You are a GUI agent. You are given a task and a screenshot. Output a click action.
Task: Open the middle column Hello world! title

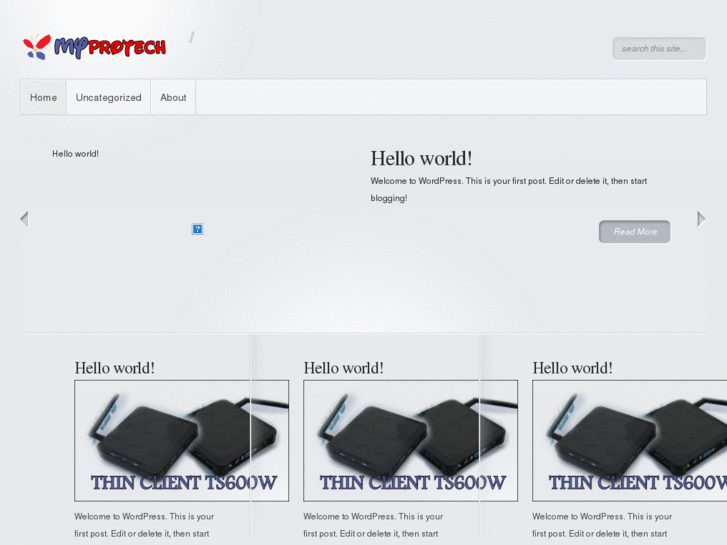pos(344,368)
